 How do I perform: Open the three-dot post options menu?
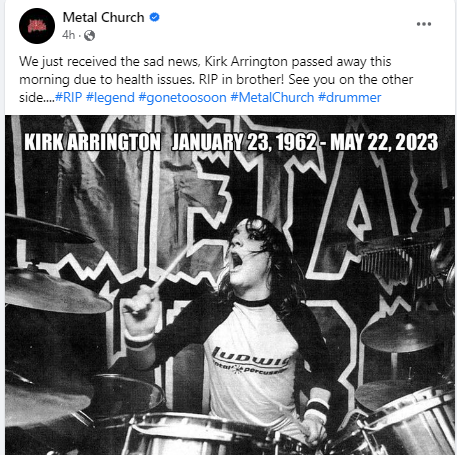[424, 24]
